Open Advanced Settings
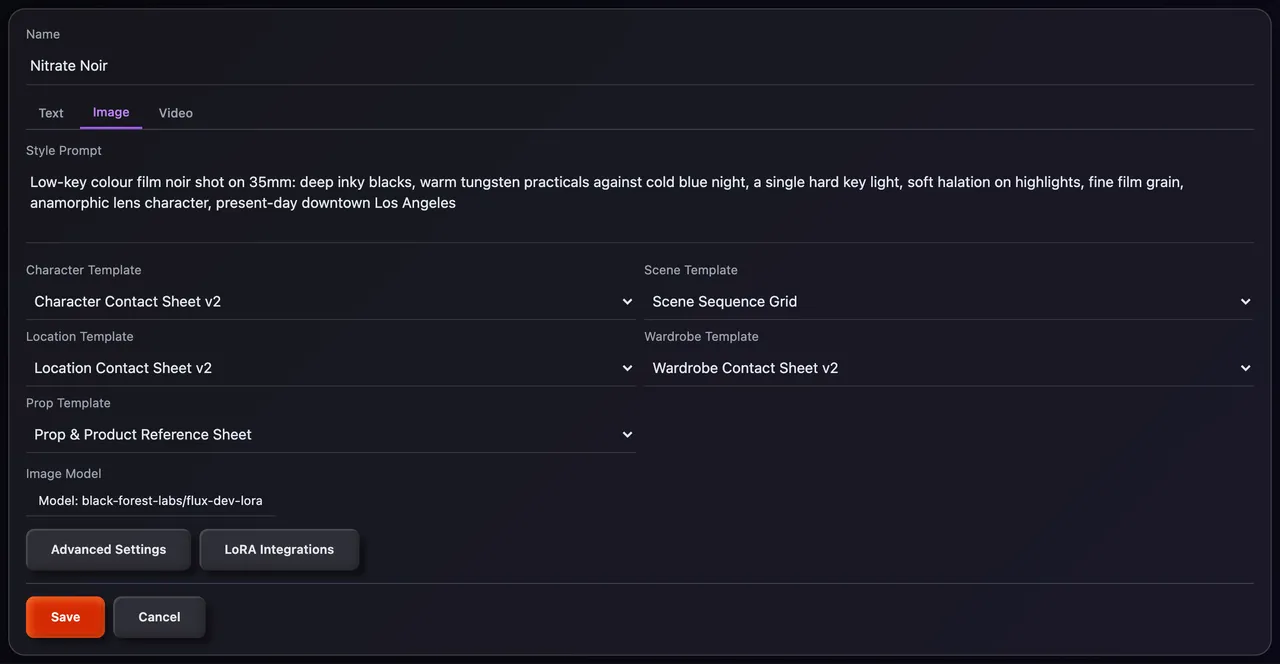The image size is (1280, 664). tap(108, 550)
